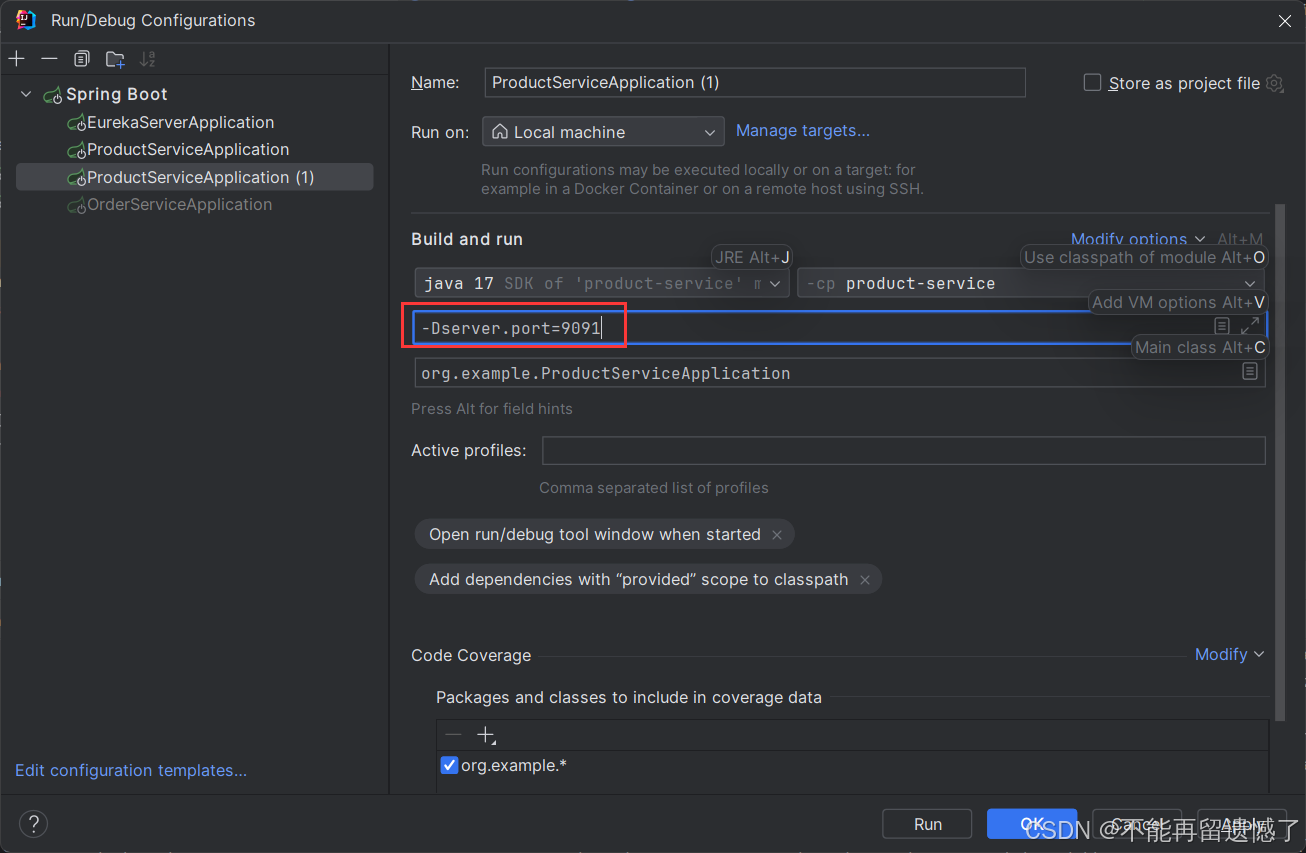Create a new configuration folder
The height and width of the screenshot is (853, 1306).
pos(115,59)
